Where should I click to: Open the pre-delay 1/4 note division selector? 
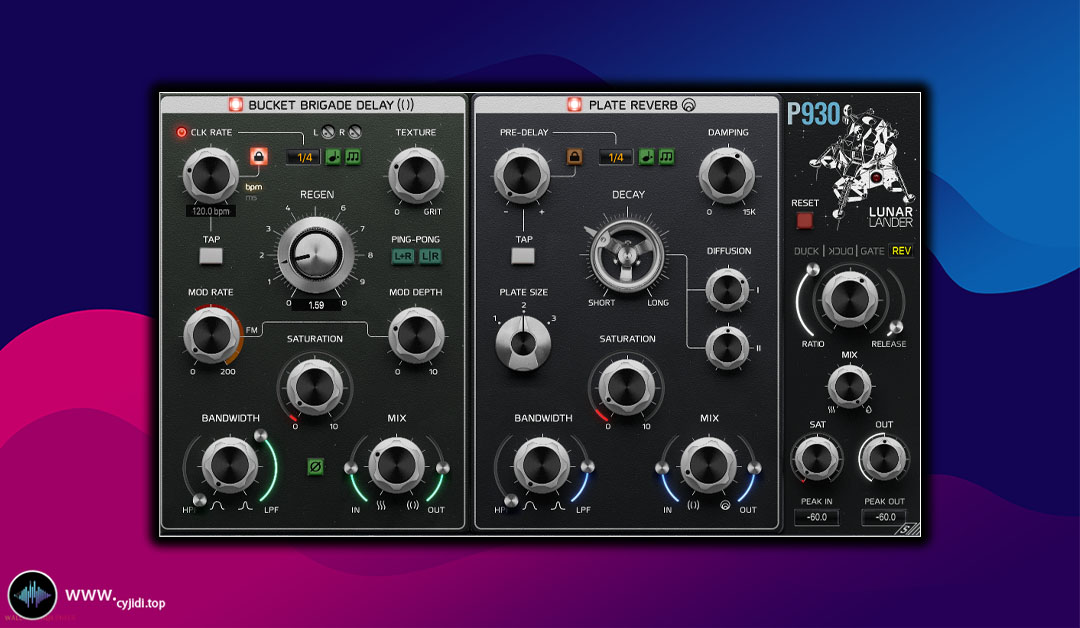coord(616,158)
